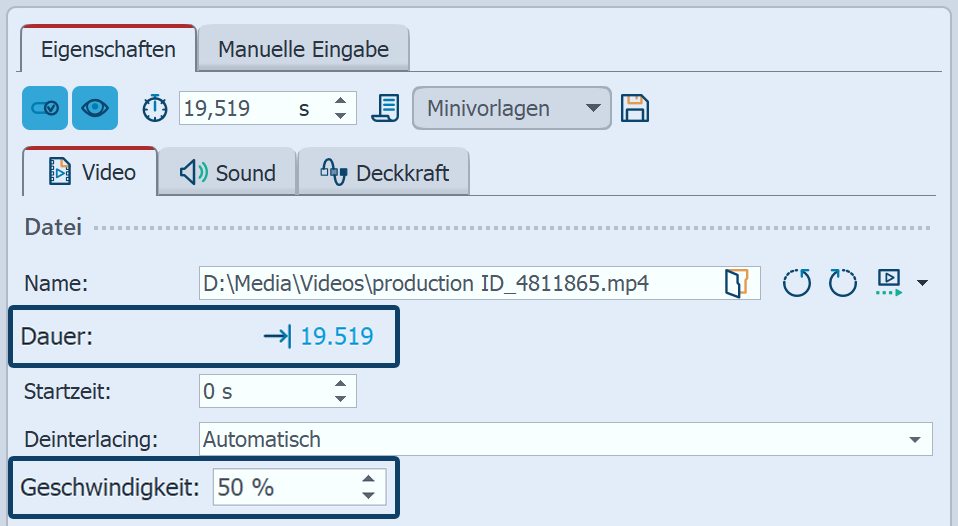Switch to the Manuelle Eingabe tab
The width and height of the screenshot is (958, 526).
303,49
